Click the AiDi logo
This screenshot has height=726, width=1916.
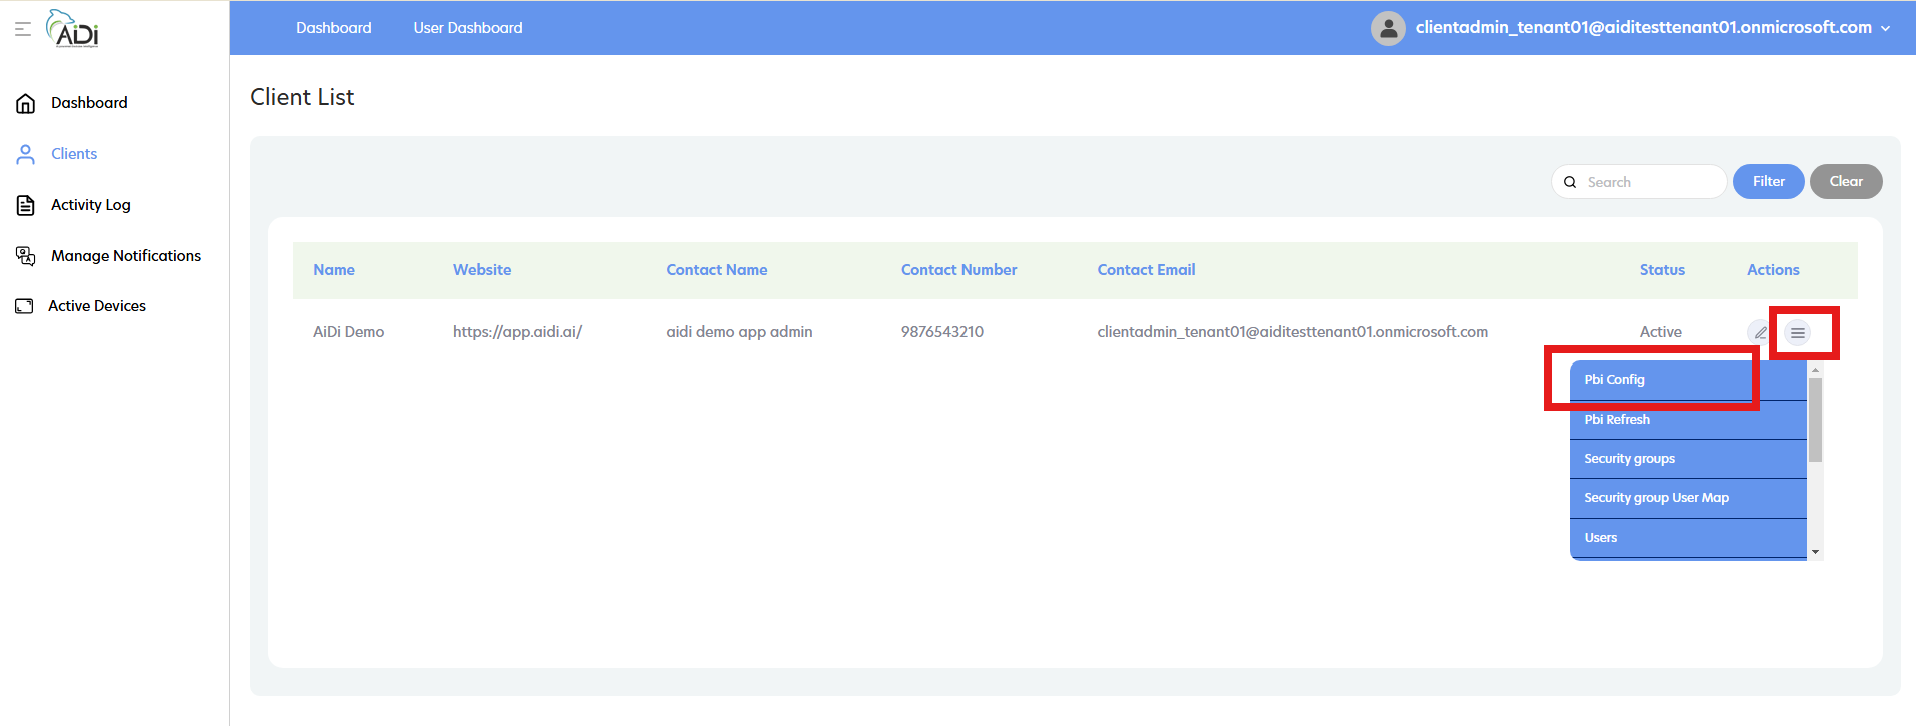[74, 29]
